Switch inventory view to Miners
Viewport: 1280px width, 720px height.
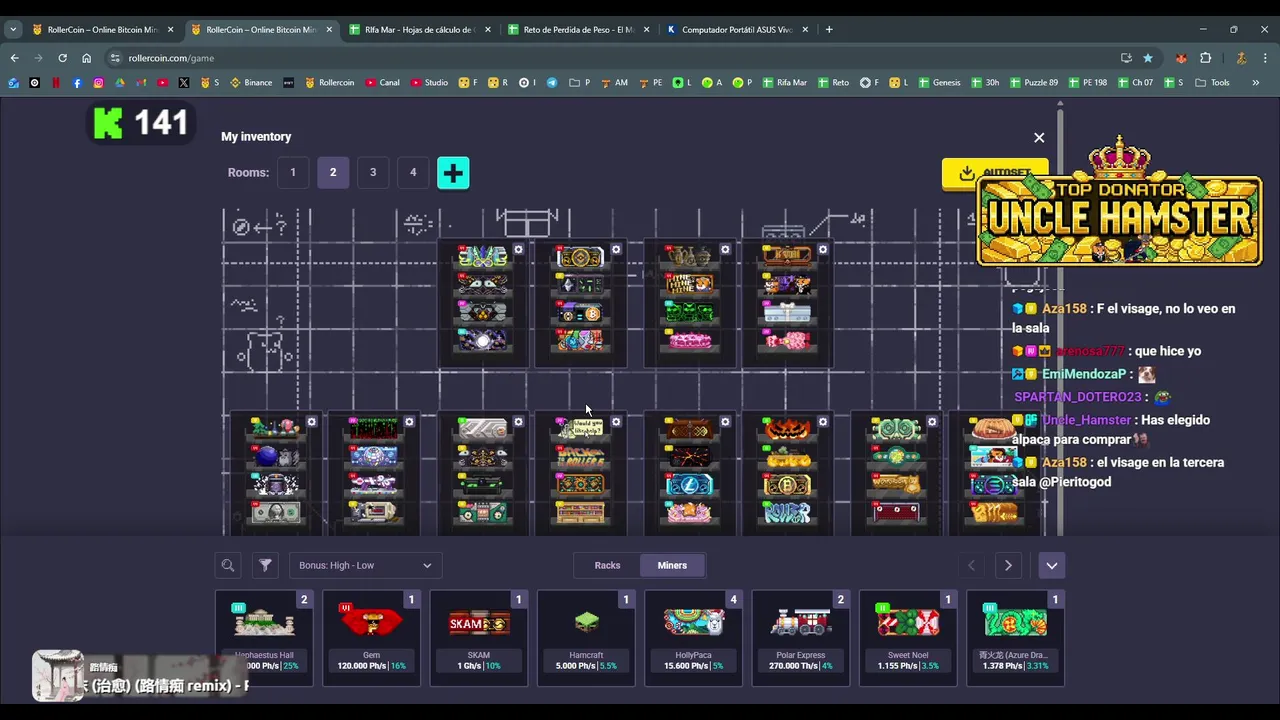672,565
